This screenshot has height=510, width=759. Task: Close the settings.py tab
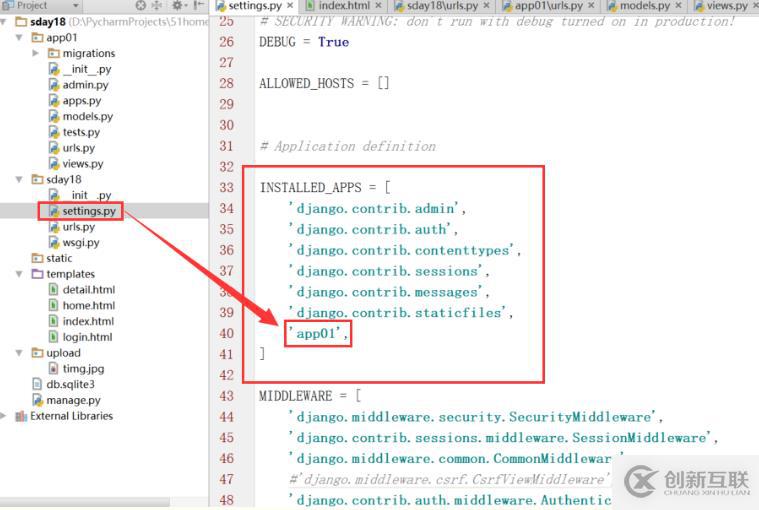tap(290, 5)
